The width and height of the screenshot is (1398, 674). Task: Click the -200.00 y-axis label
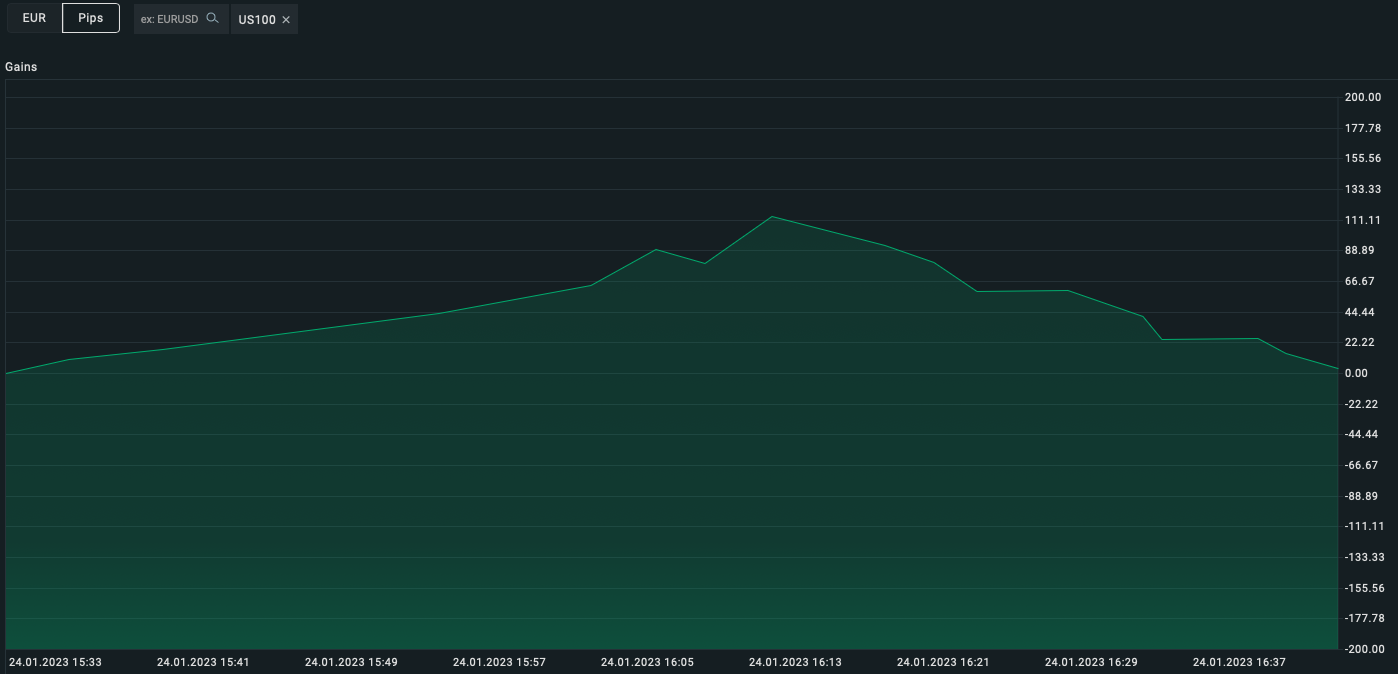(1364, 649)
